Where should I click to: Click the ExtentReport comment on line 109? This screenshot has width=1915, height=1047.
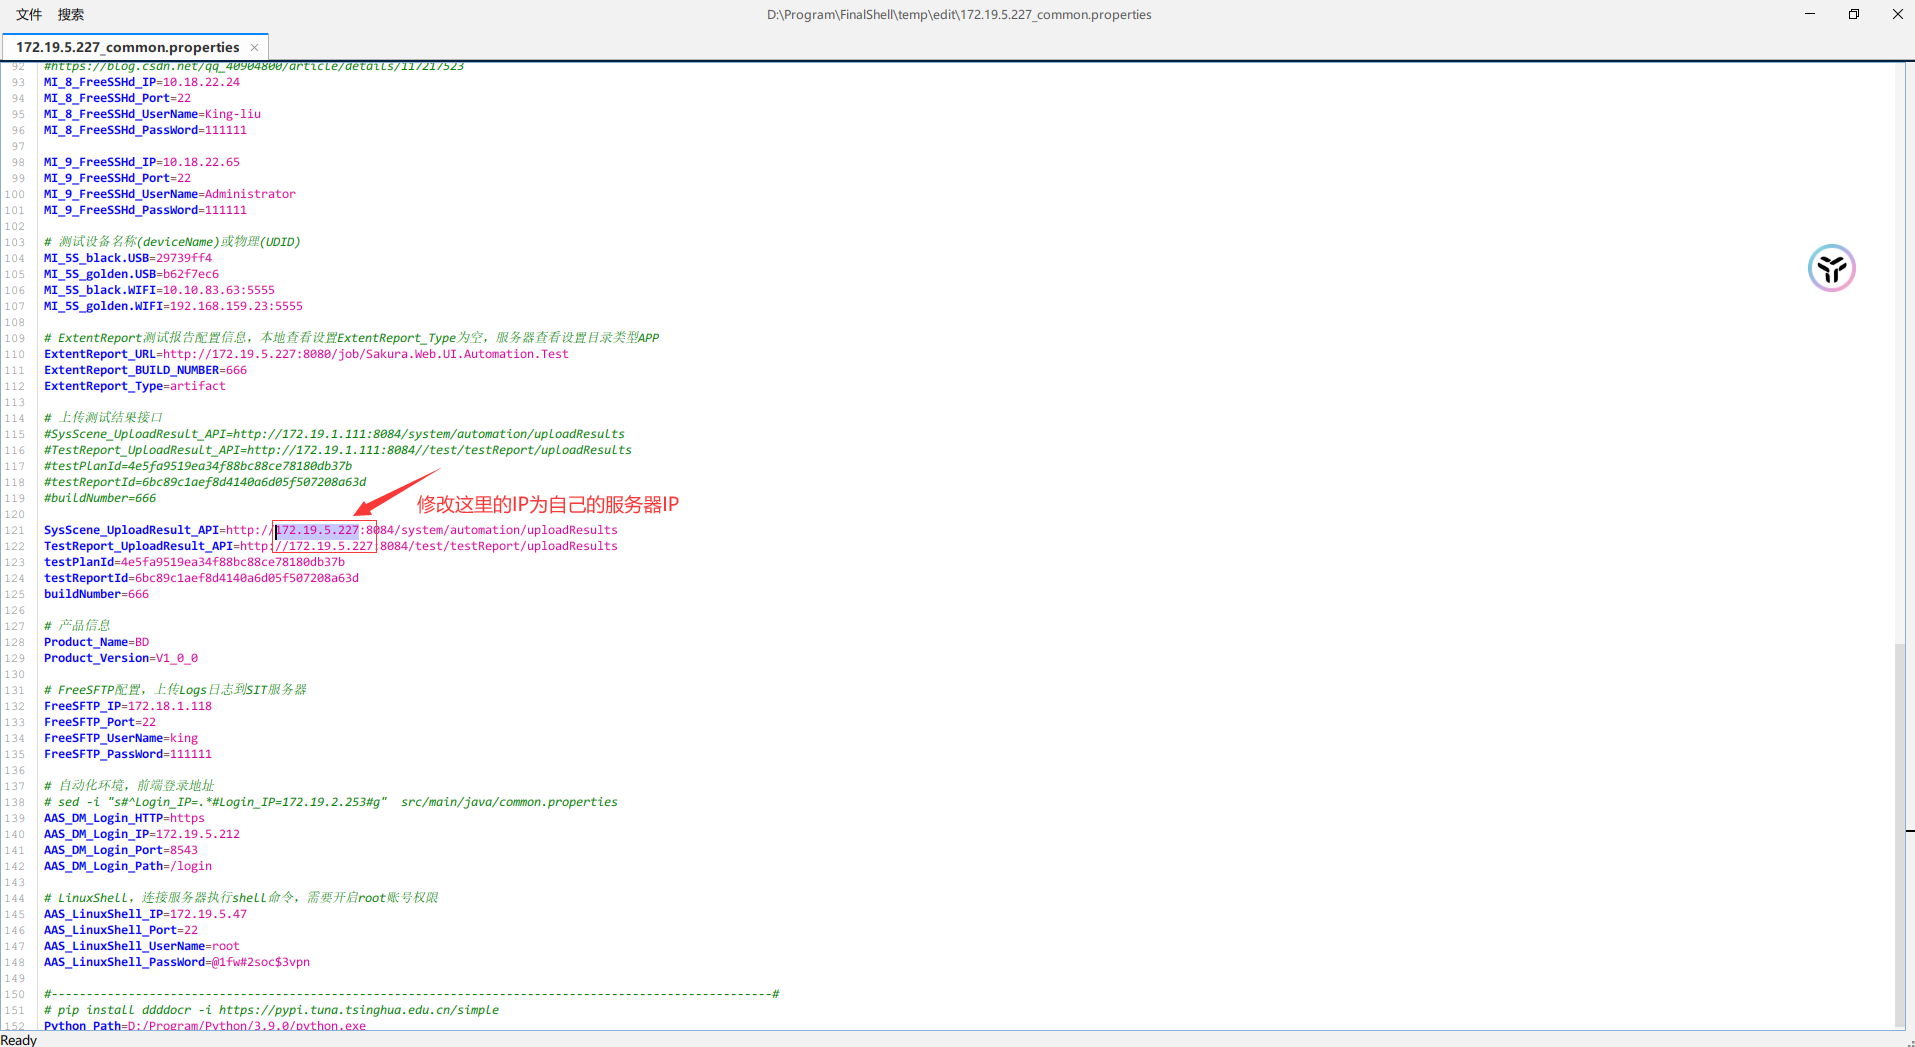tap(352, 338)
